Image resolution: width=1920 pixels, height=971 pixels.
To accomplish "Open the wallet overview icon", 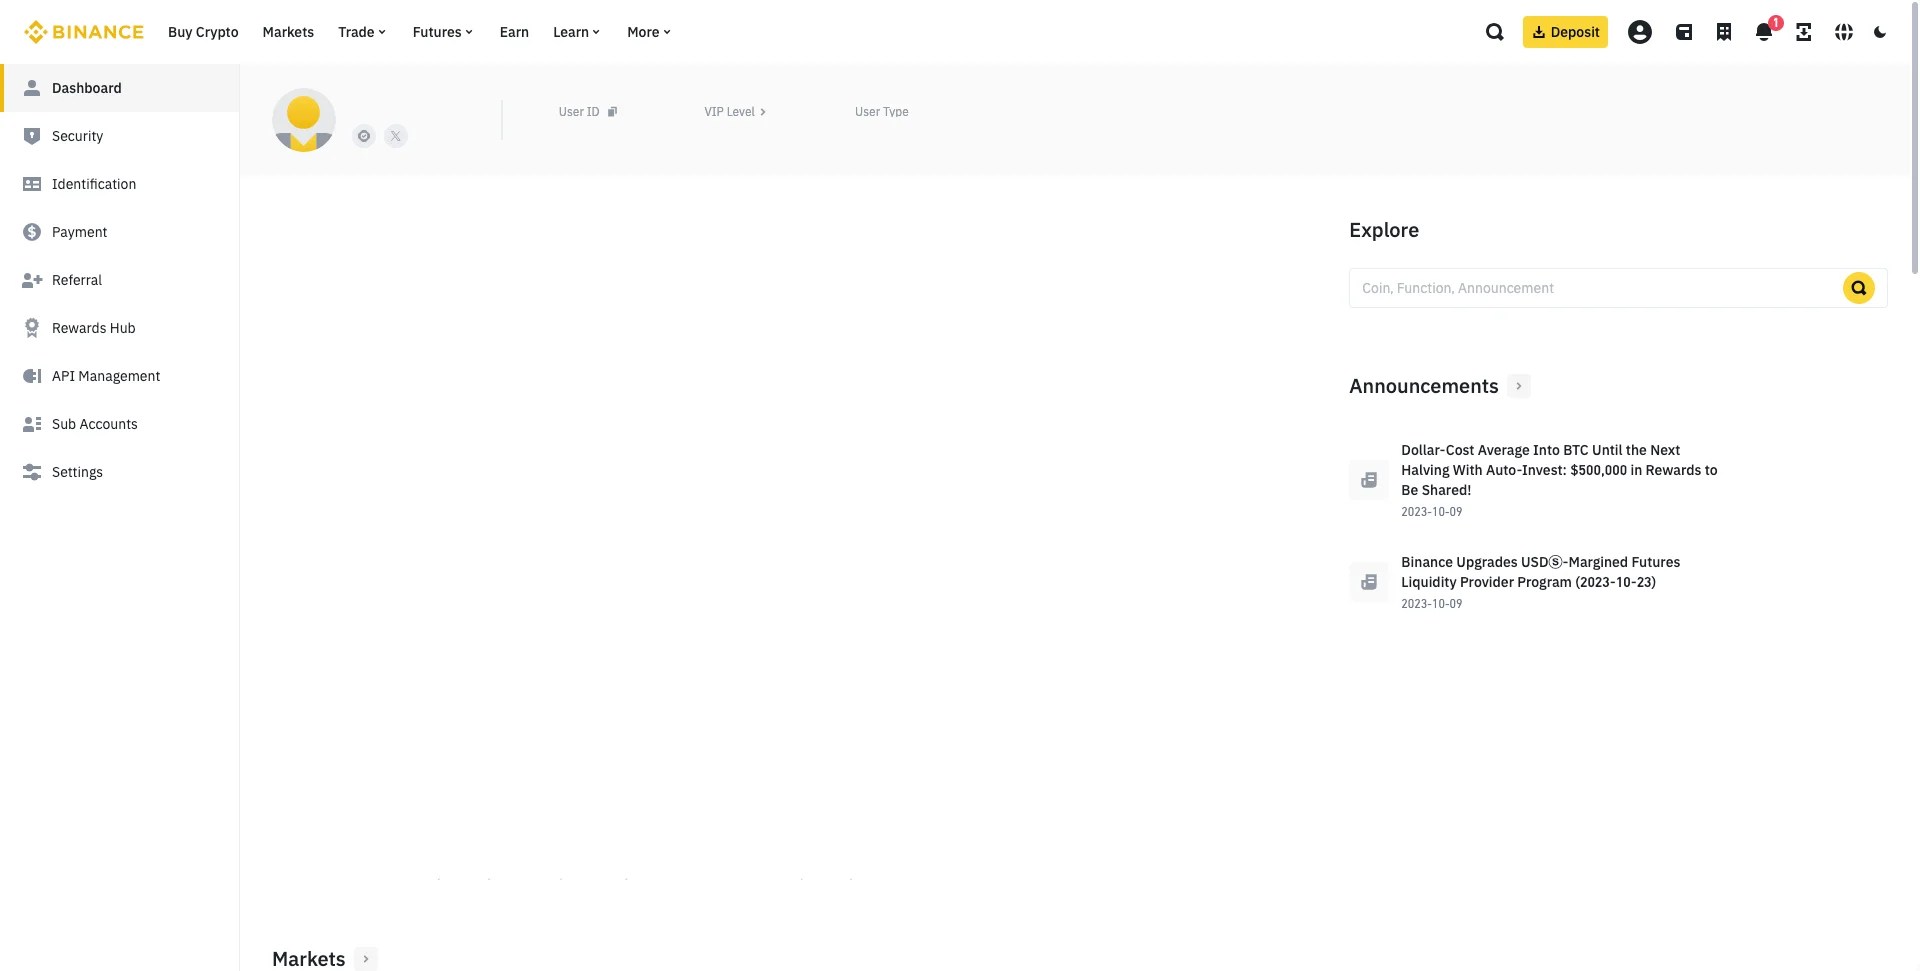I will pos(1684,31).
